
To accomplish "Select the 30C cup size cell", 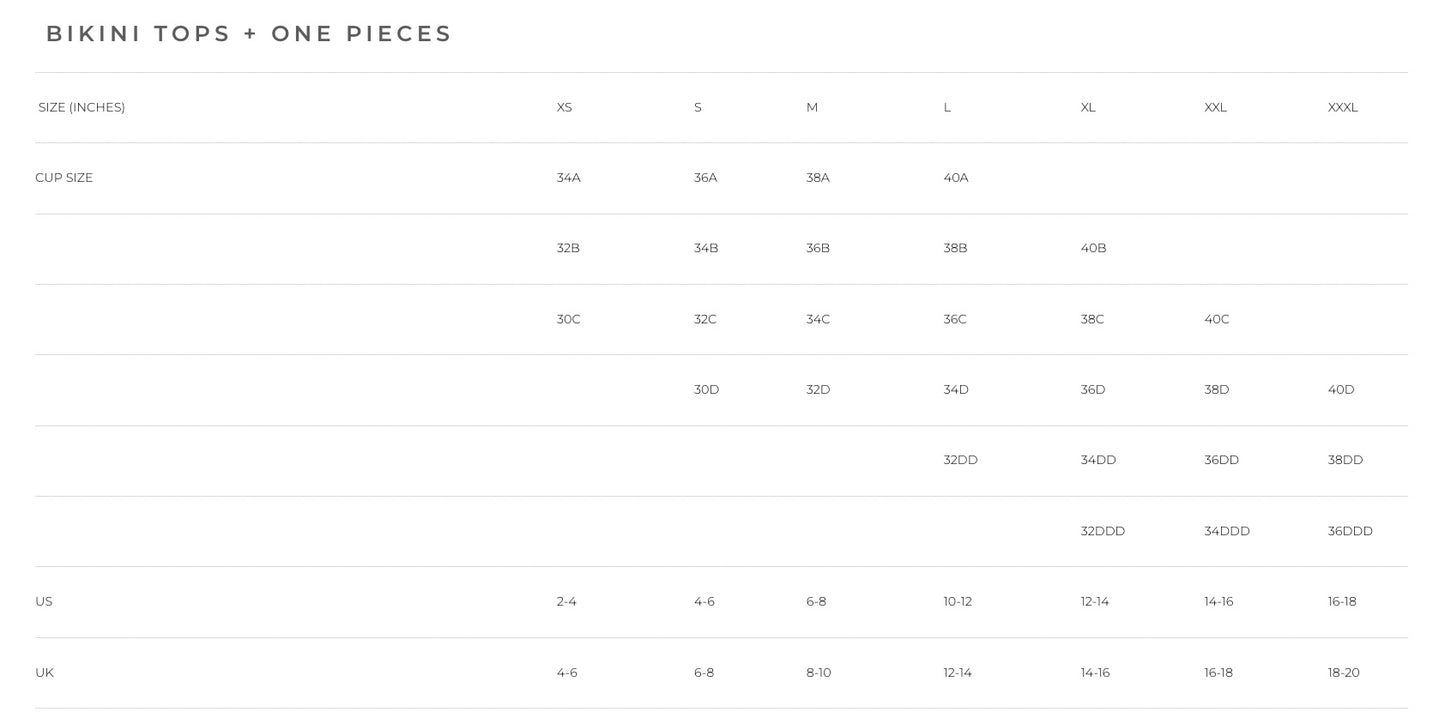I will pos(568,319).
